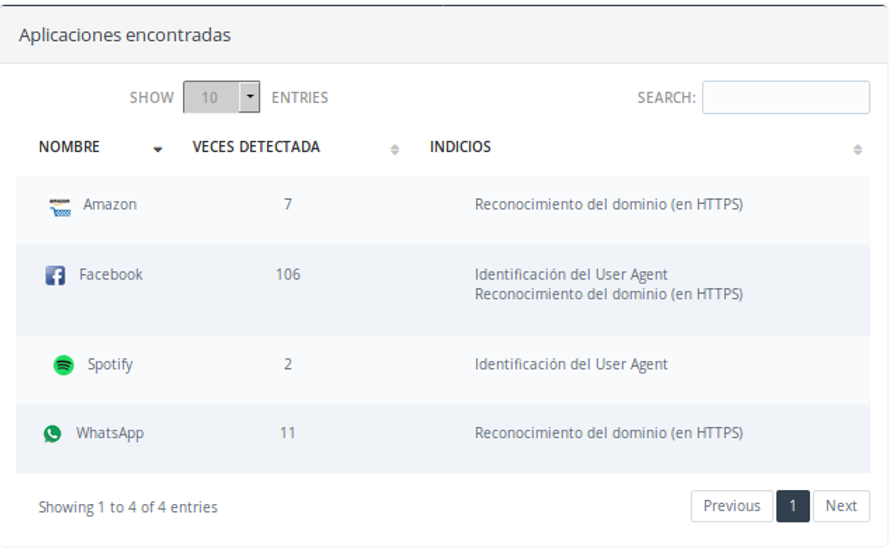896x550 pixels.
Task: Sort by the Nombre column arrow
Action: click(158, 150)
